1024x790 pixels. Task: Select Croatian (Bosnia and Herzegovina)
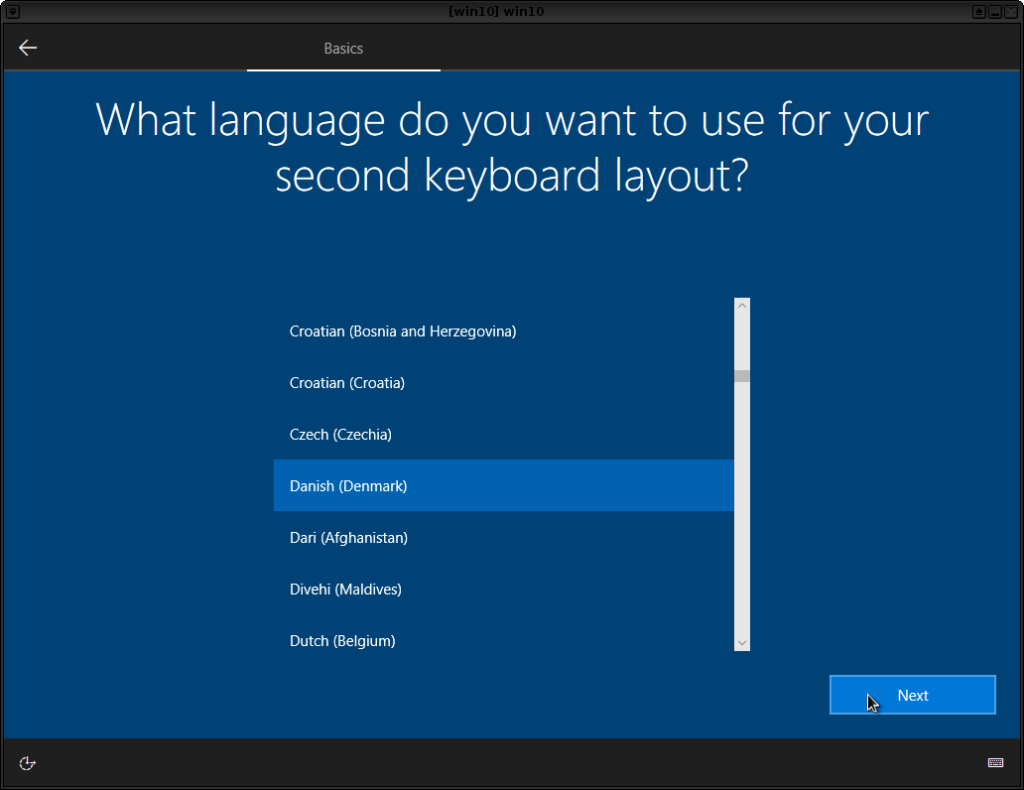click(504, 331)
